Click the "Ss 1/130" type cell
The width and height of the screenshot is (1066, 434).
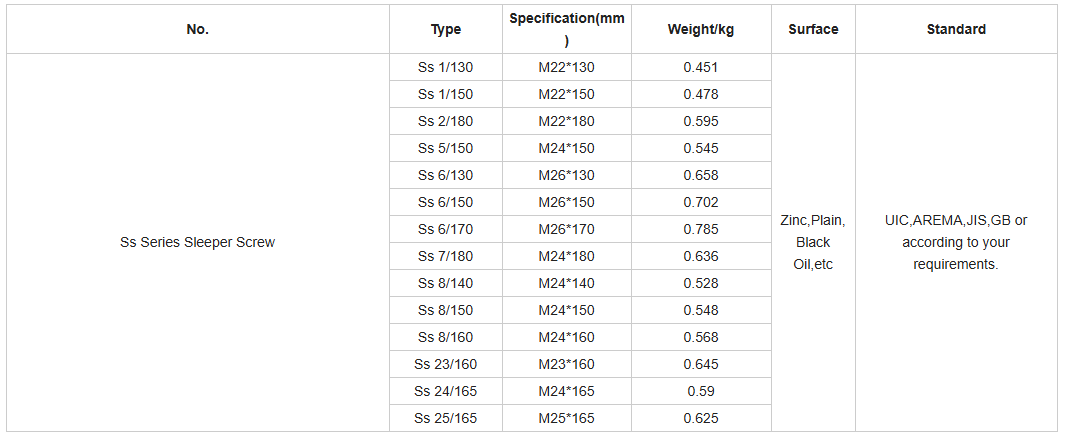click(445, 67)
